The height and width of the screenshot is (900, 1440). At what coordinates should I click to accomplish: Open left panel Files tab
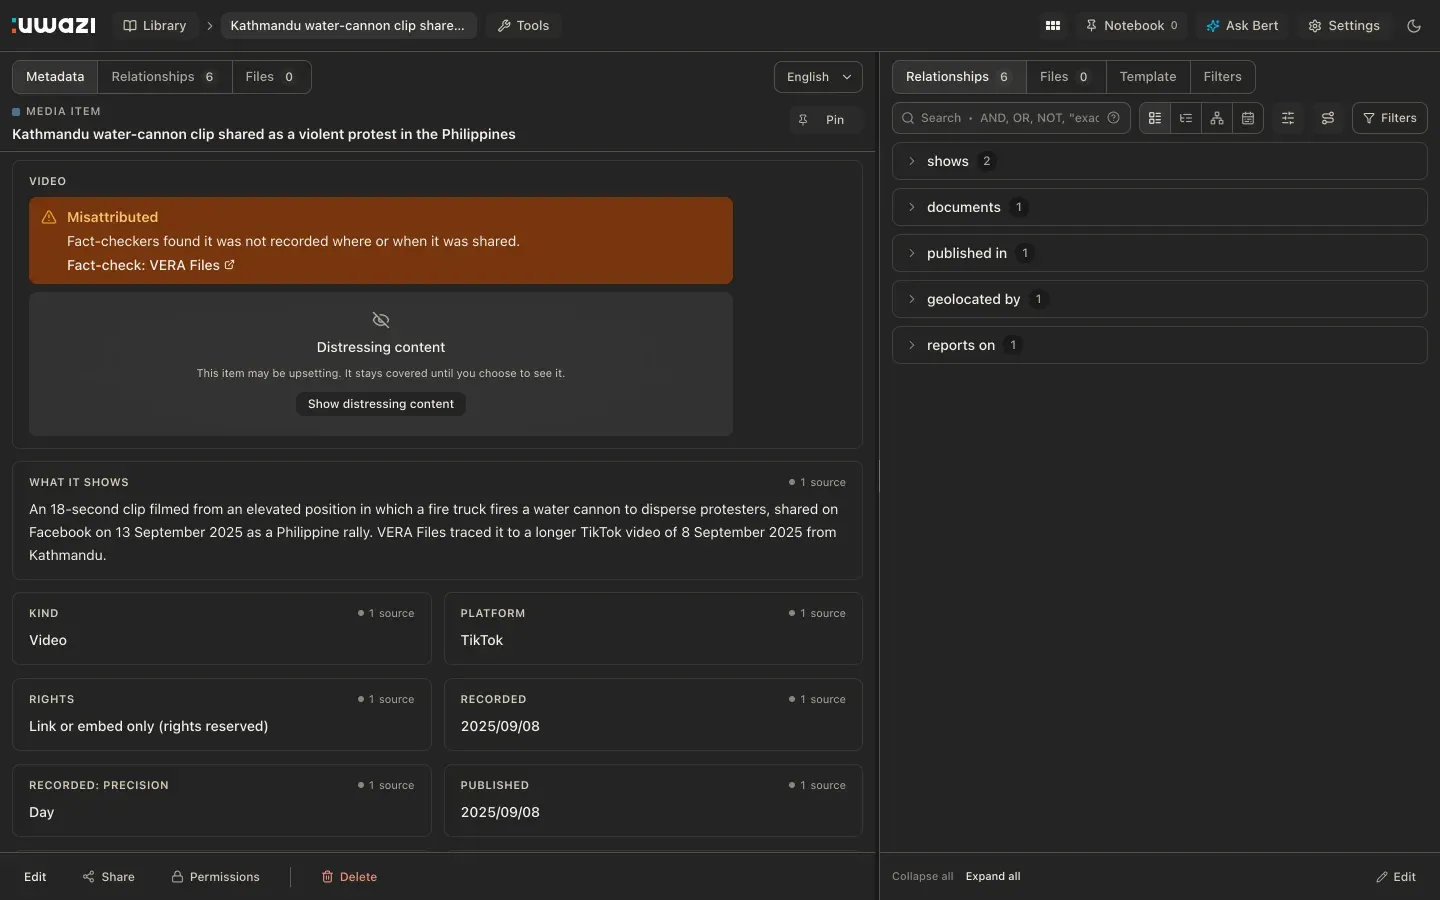click(271, 77)
